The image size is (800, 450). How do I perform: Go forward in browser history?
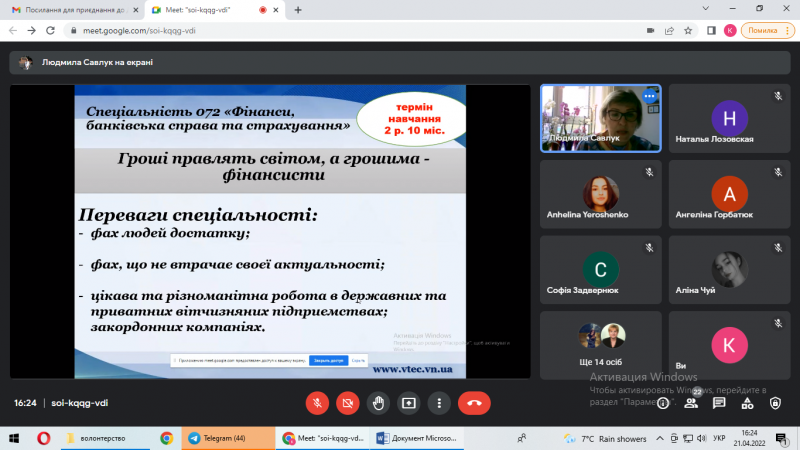click(32, 31)
